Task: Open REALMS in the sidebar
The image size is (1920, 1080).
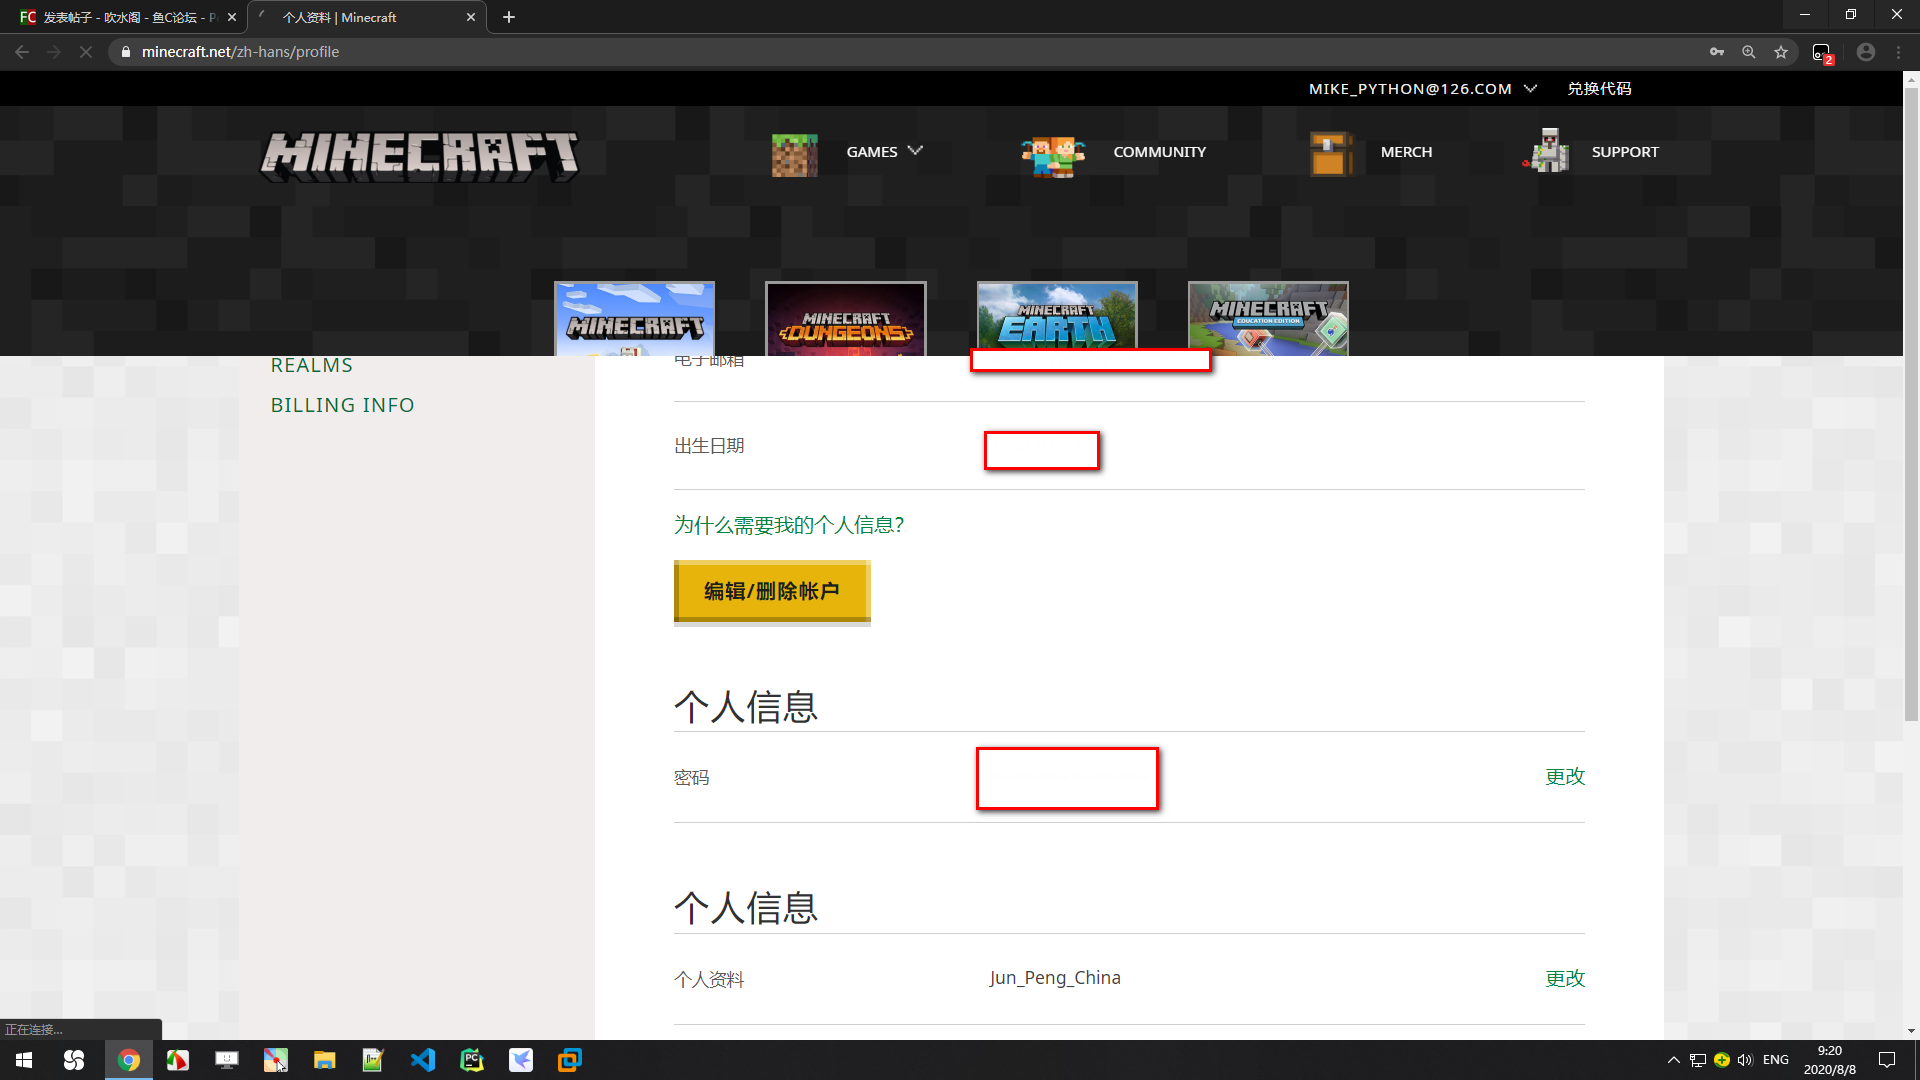Action: [312, 366]
